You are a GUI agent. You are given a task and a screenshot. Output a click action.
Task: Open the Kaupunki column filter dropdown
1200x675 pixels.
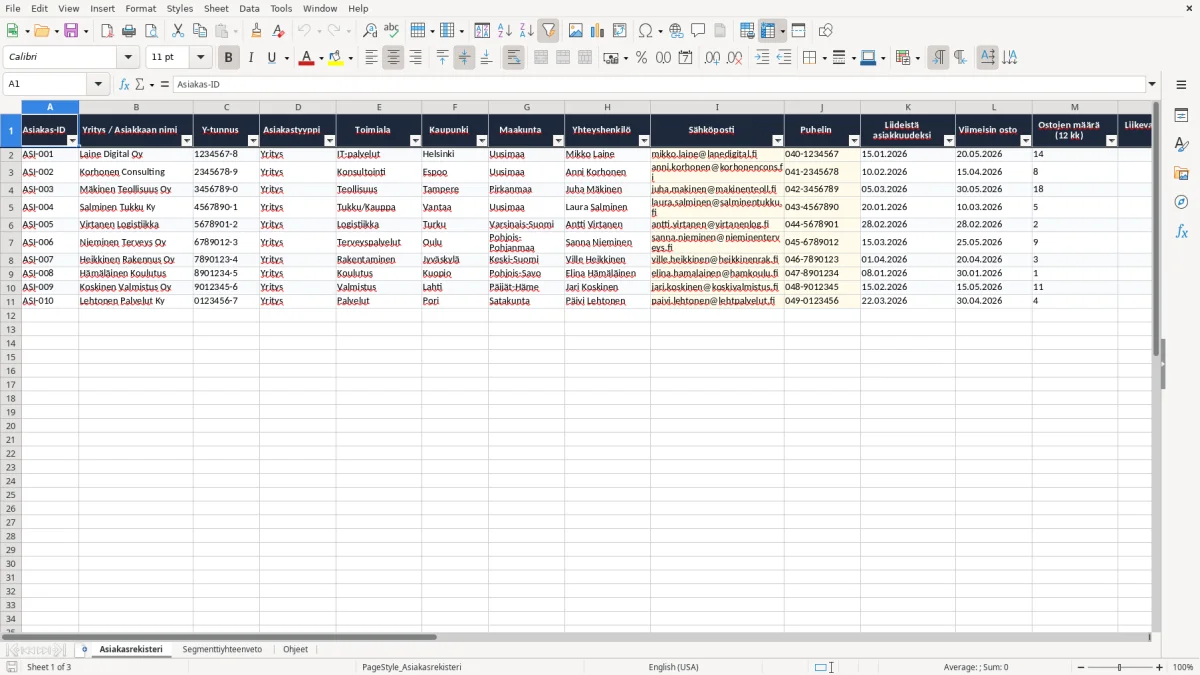[482, 141]
